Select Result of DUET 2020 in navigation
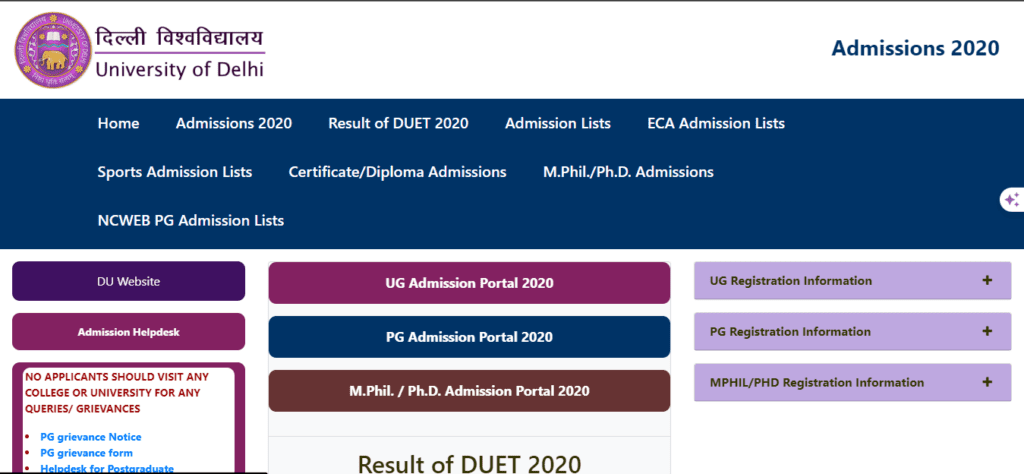The image size is (1024, 474). click(398, 123)
